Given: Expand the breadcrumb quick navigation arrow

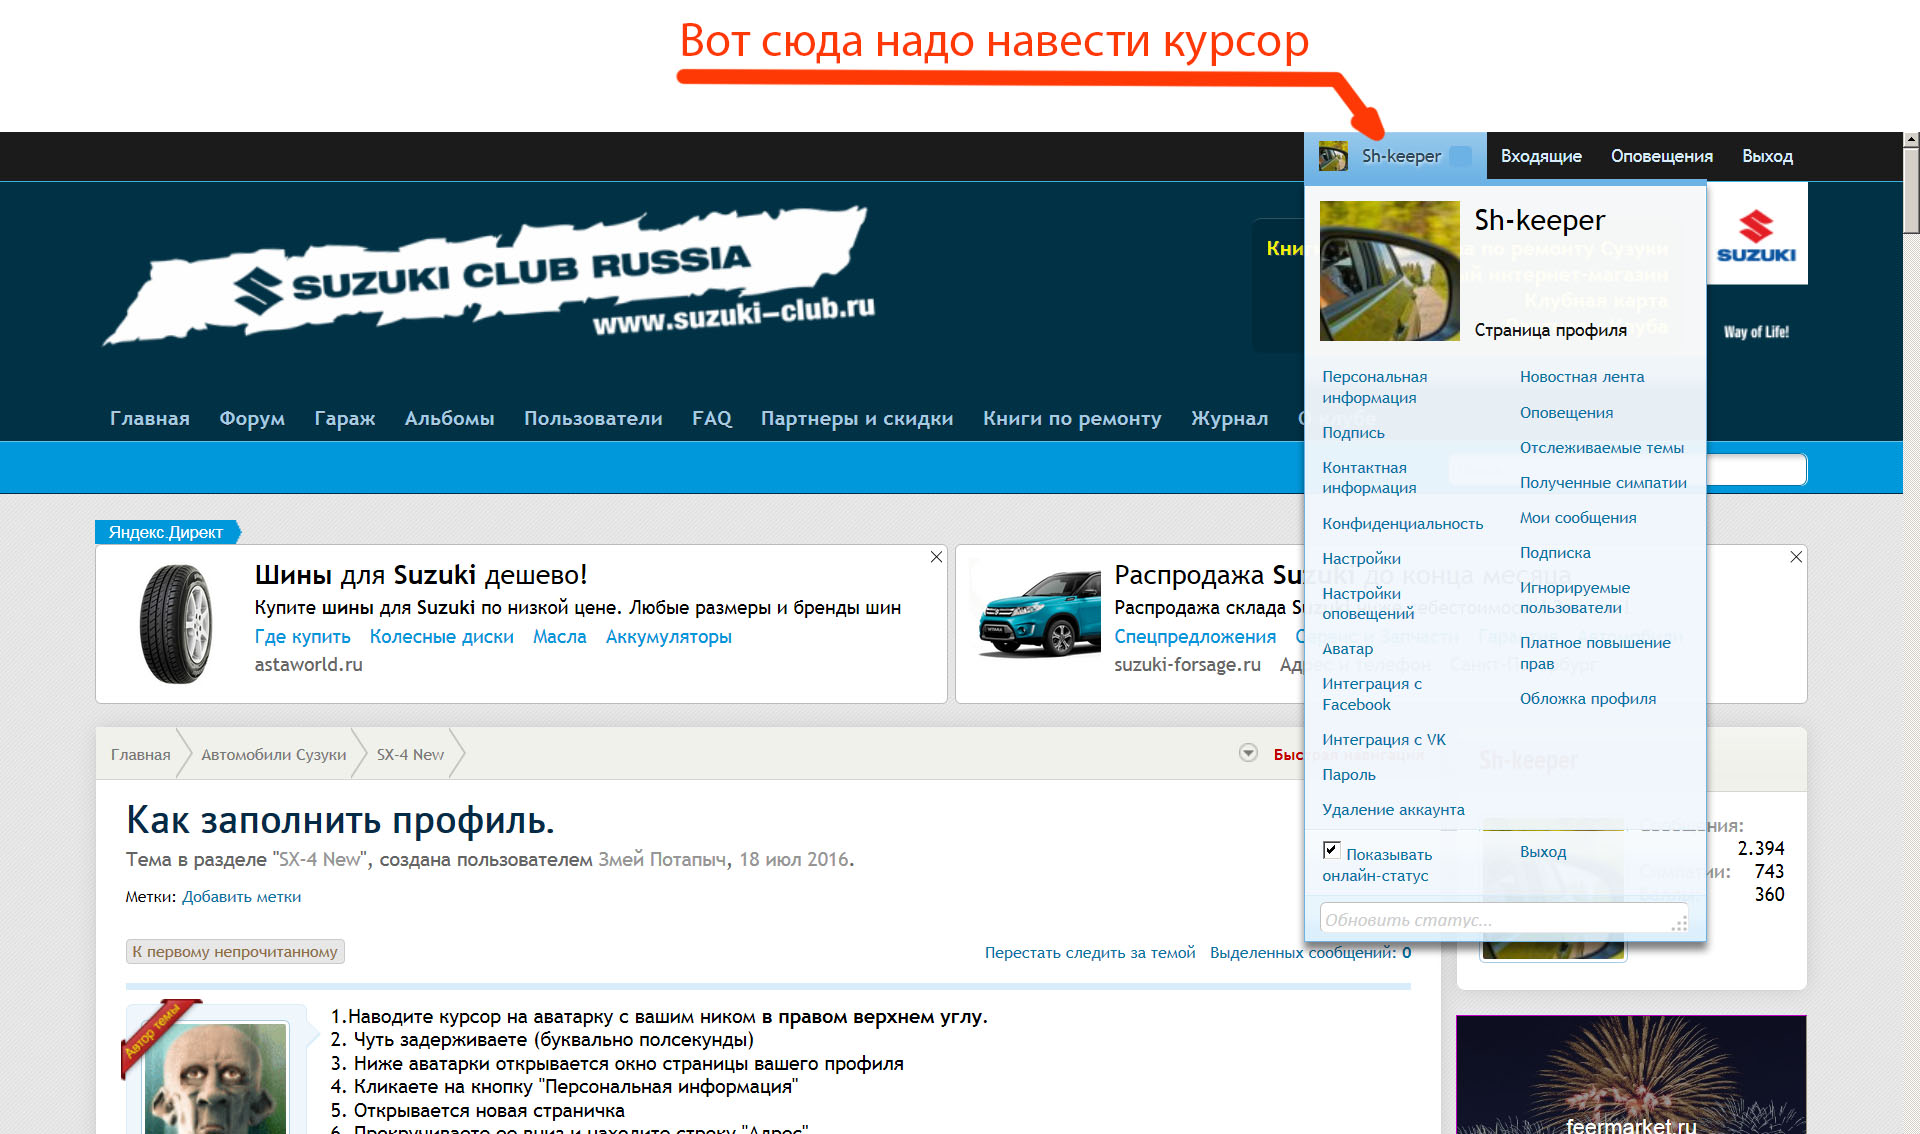Looking at the screenshot, I should tap(1248, 753).
